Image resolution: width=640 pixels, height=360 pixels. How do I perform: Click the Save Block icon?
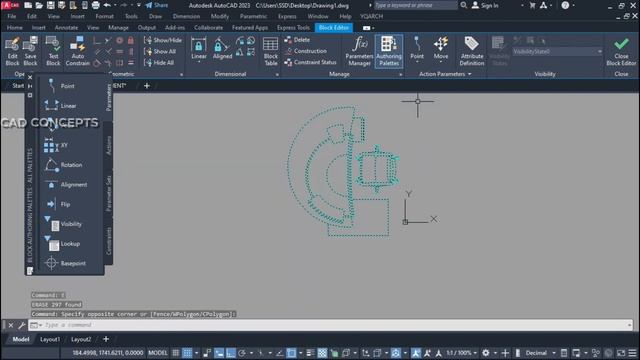pyautogui.click(x=30, y=51)
